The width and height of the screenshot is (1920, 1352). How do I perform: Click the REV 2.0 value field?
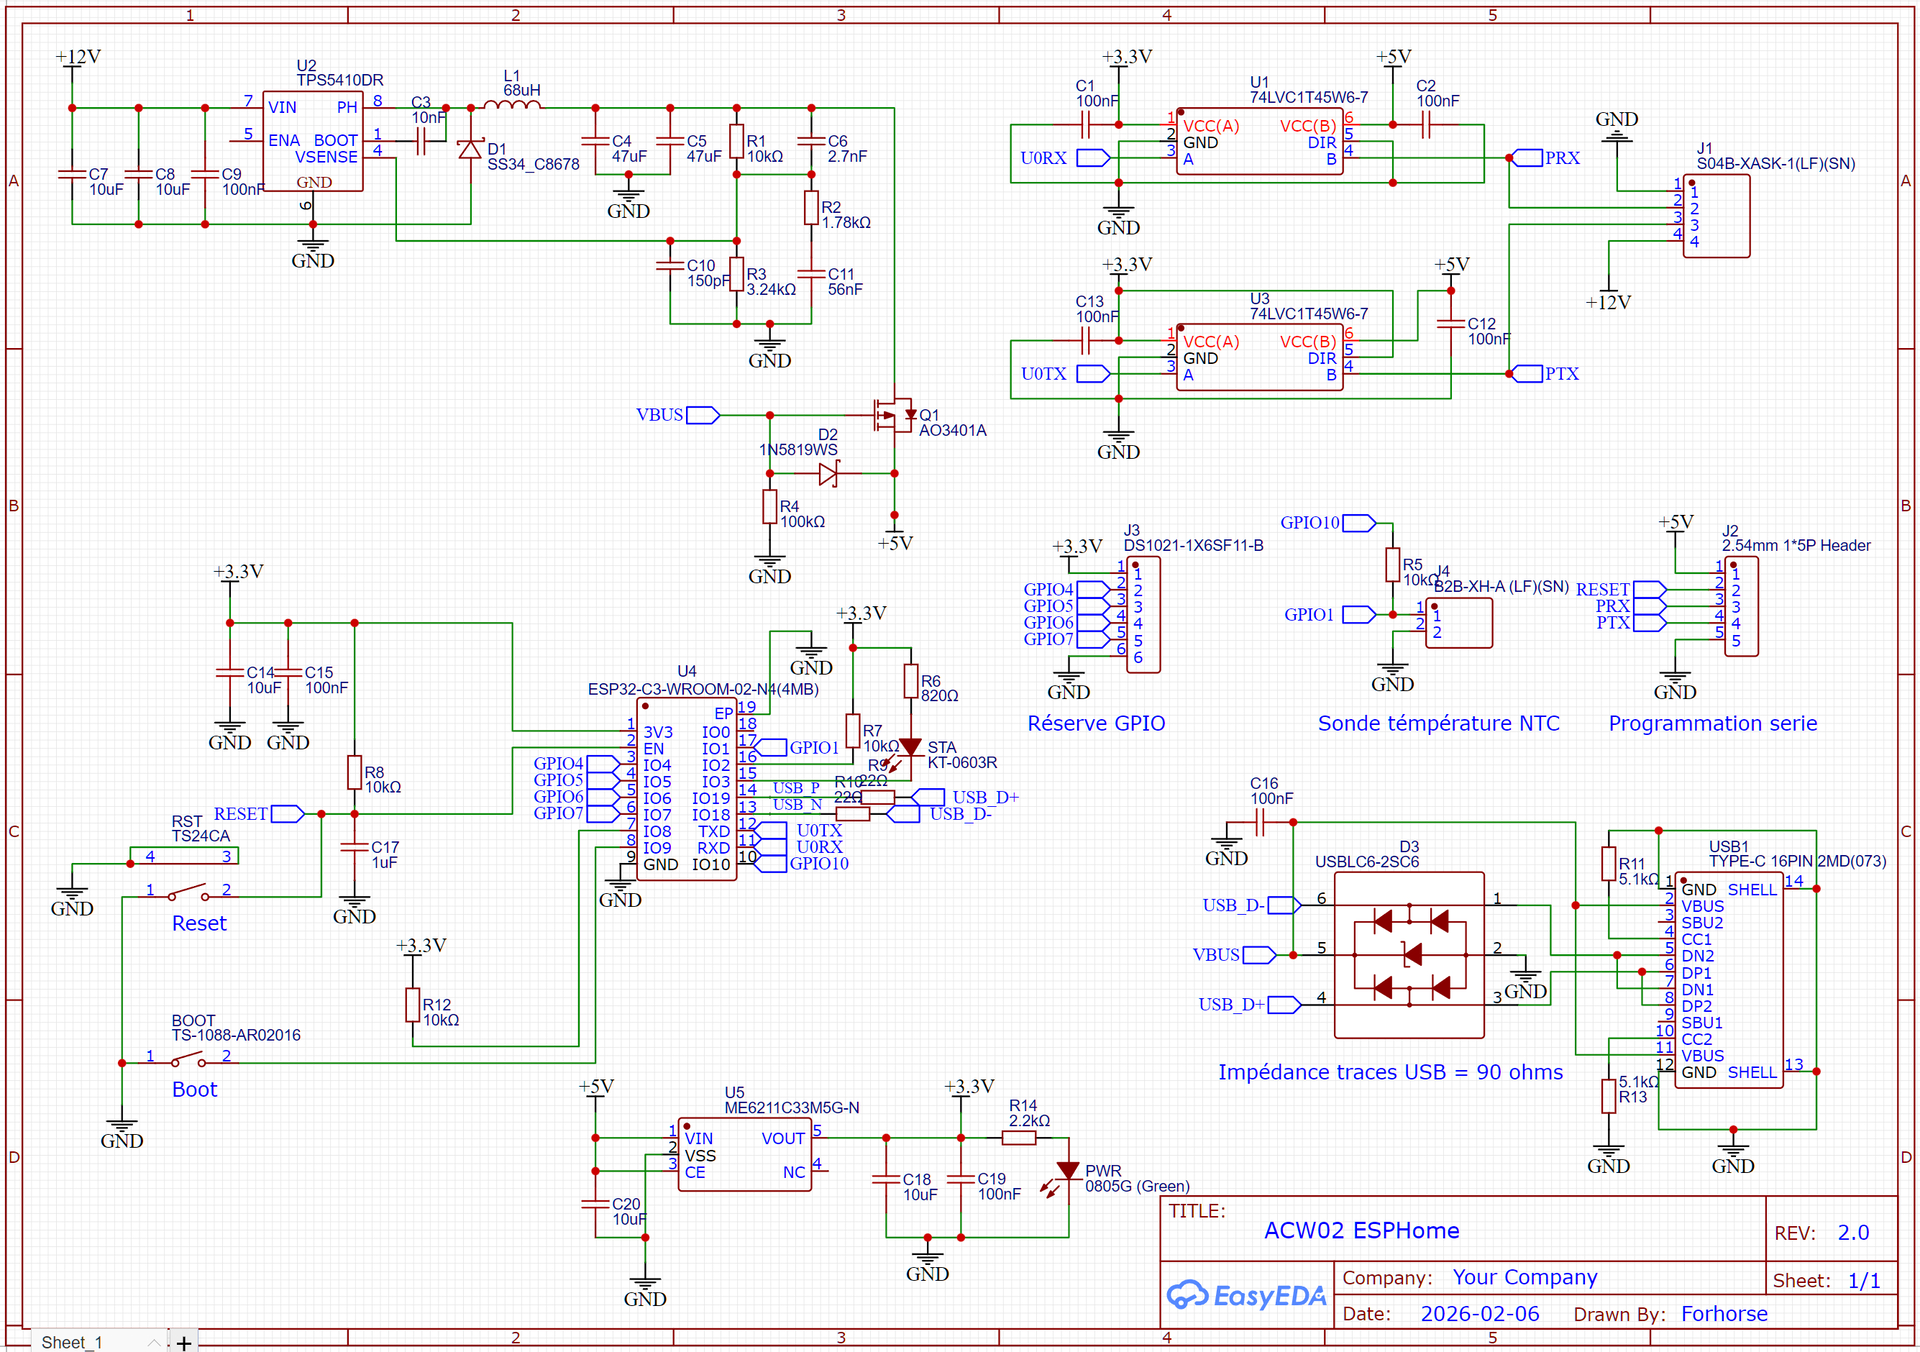click(1852, 1233)
